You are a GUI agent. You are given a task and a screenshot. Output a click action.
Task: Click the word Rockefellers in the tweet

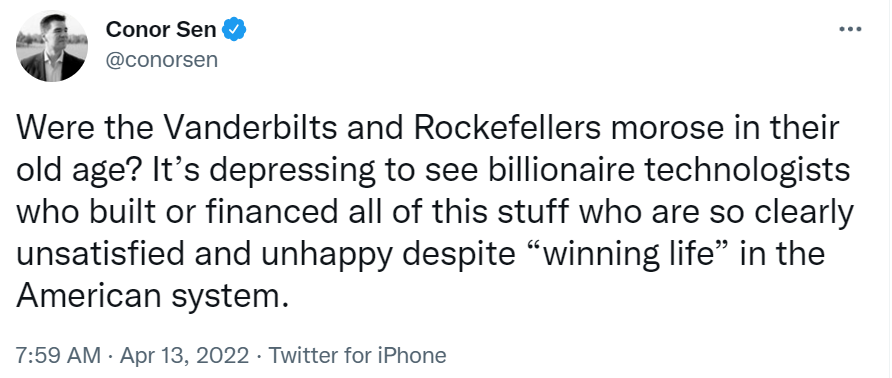(x=507, y=129)
